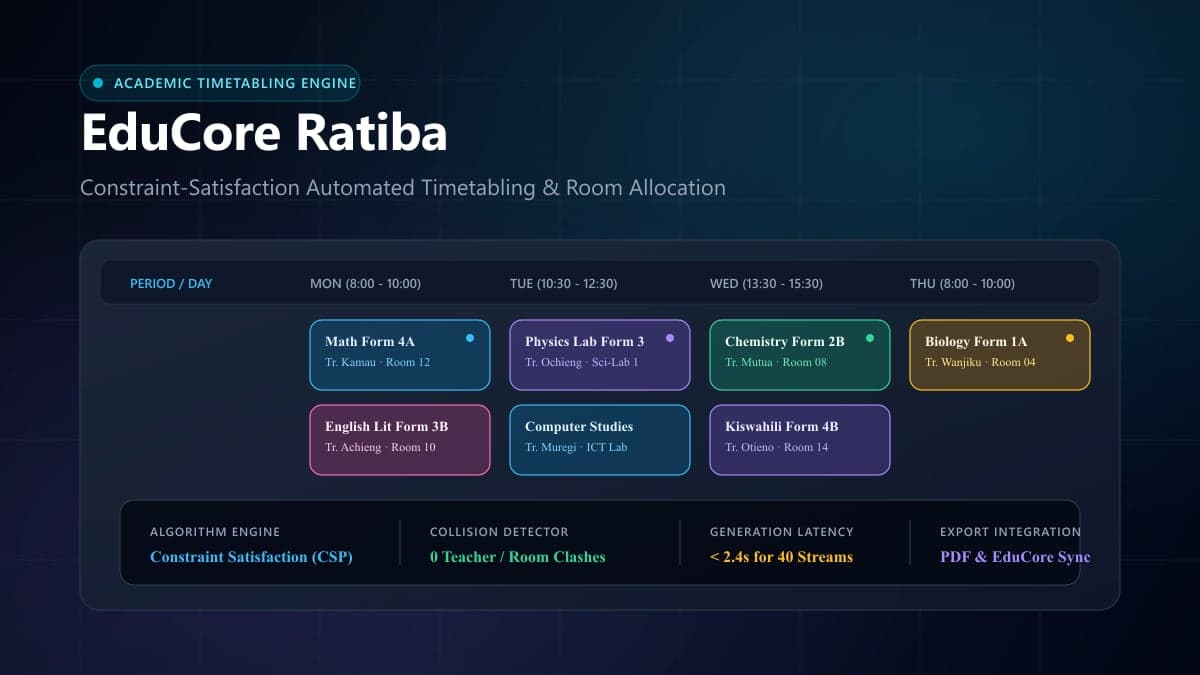Click the yellow status dot on Biology Form 1A

point(1070,338)
